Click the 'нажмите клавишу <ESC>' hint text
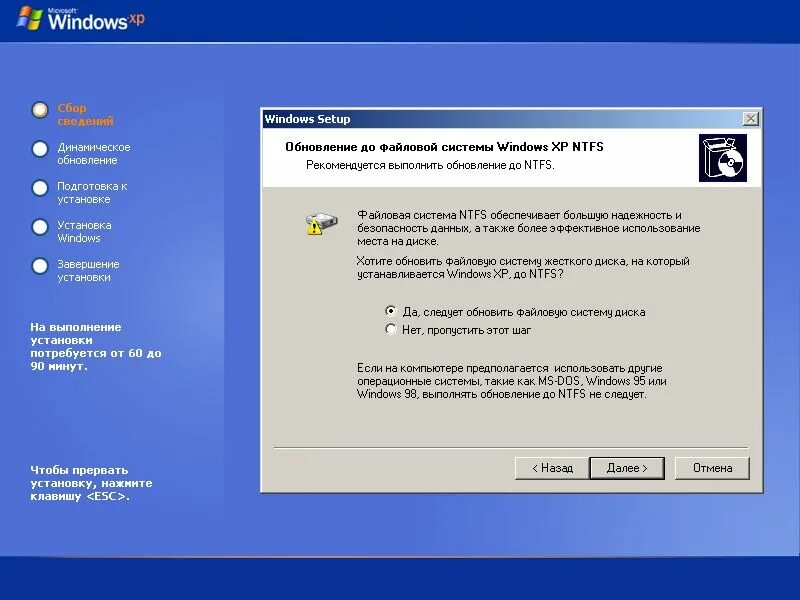 [x=91, y=490]
